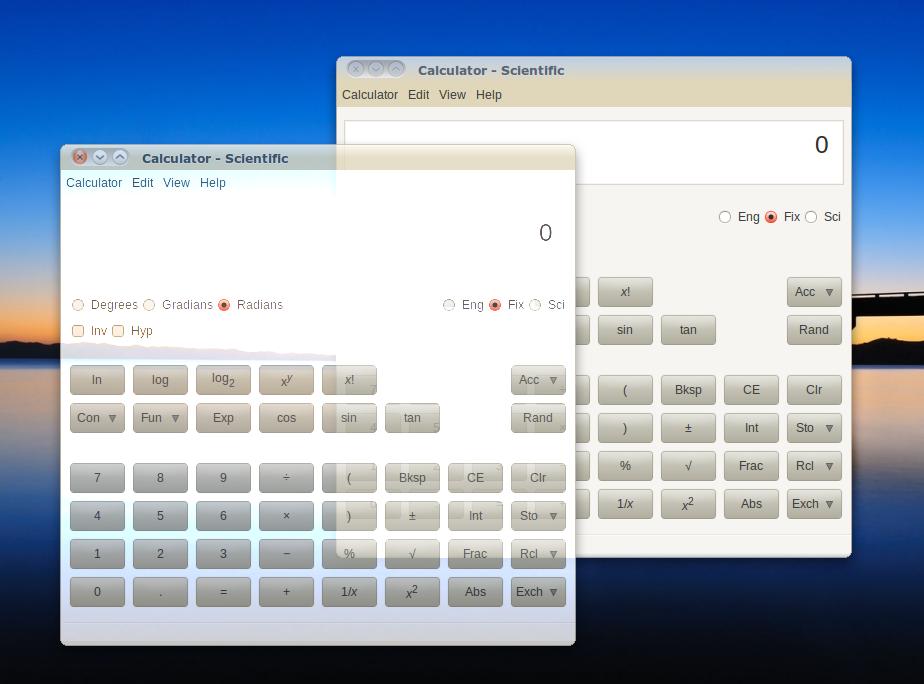Click the log base 2 key

223,380
